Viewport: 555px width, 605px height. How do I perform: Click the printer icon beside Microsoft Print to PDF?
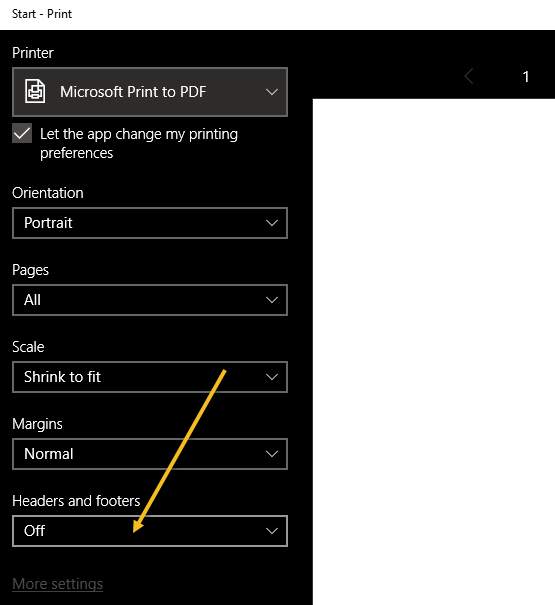35,91
